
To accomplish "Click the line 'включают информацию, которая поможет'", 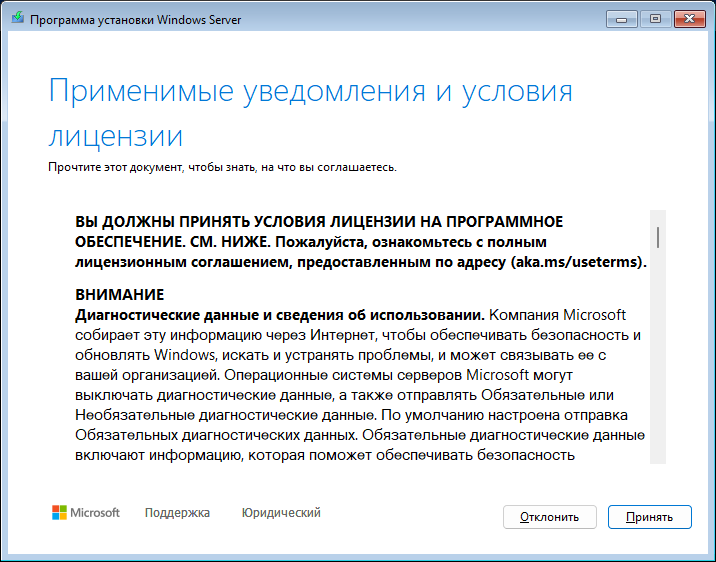I will (x=224, y=455).
